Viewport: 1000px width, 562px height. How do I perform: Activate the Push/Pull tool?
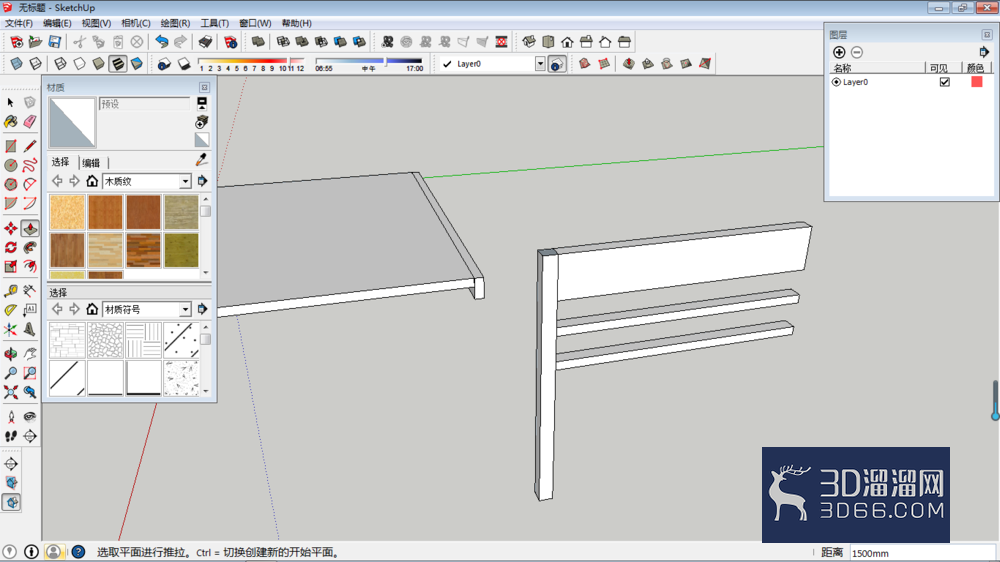tap(30, 228)
